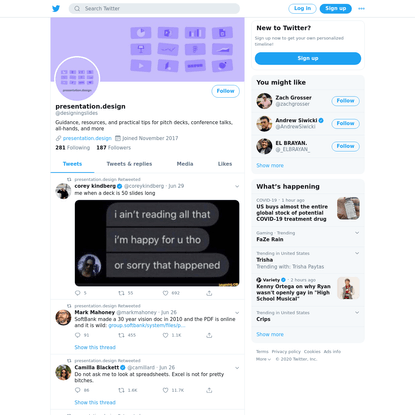Open the three-dot more menu in header
The height and width of the screenshot is (415, 415).
(x=361, y=9)
